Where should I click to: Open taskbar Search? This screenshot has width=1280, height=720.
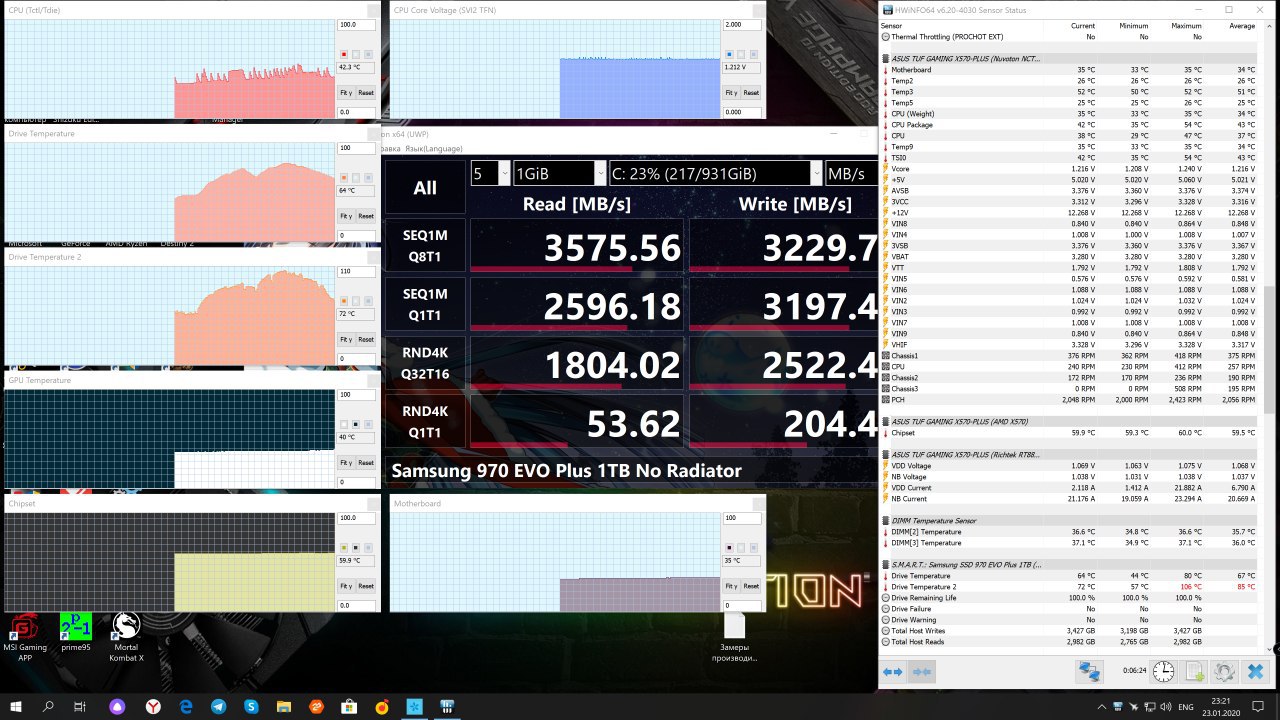pos(49,706)
